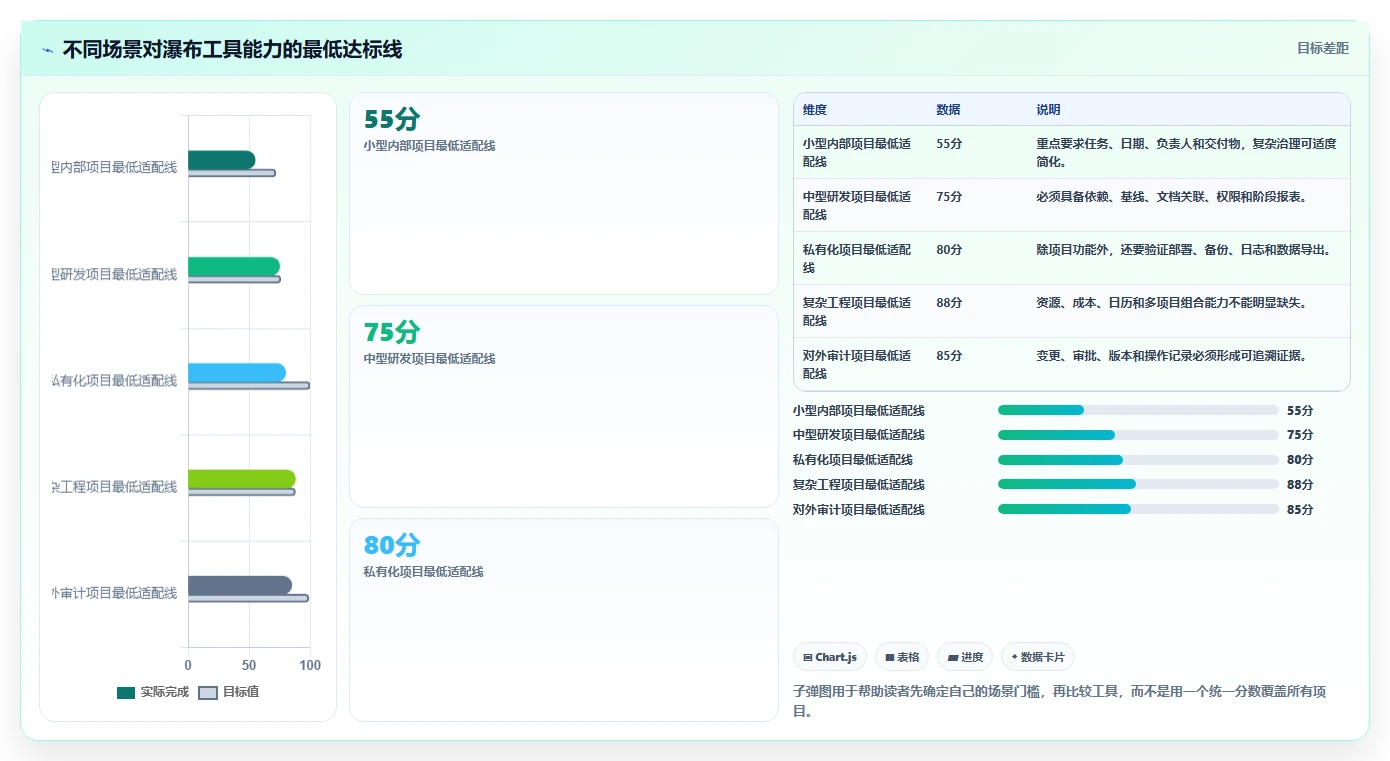
Task: Toggle the 目标值 legend entry
Action: [x=229, y=692]
